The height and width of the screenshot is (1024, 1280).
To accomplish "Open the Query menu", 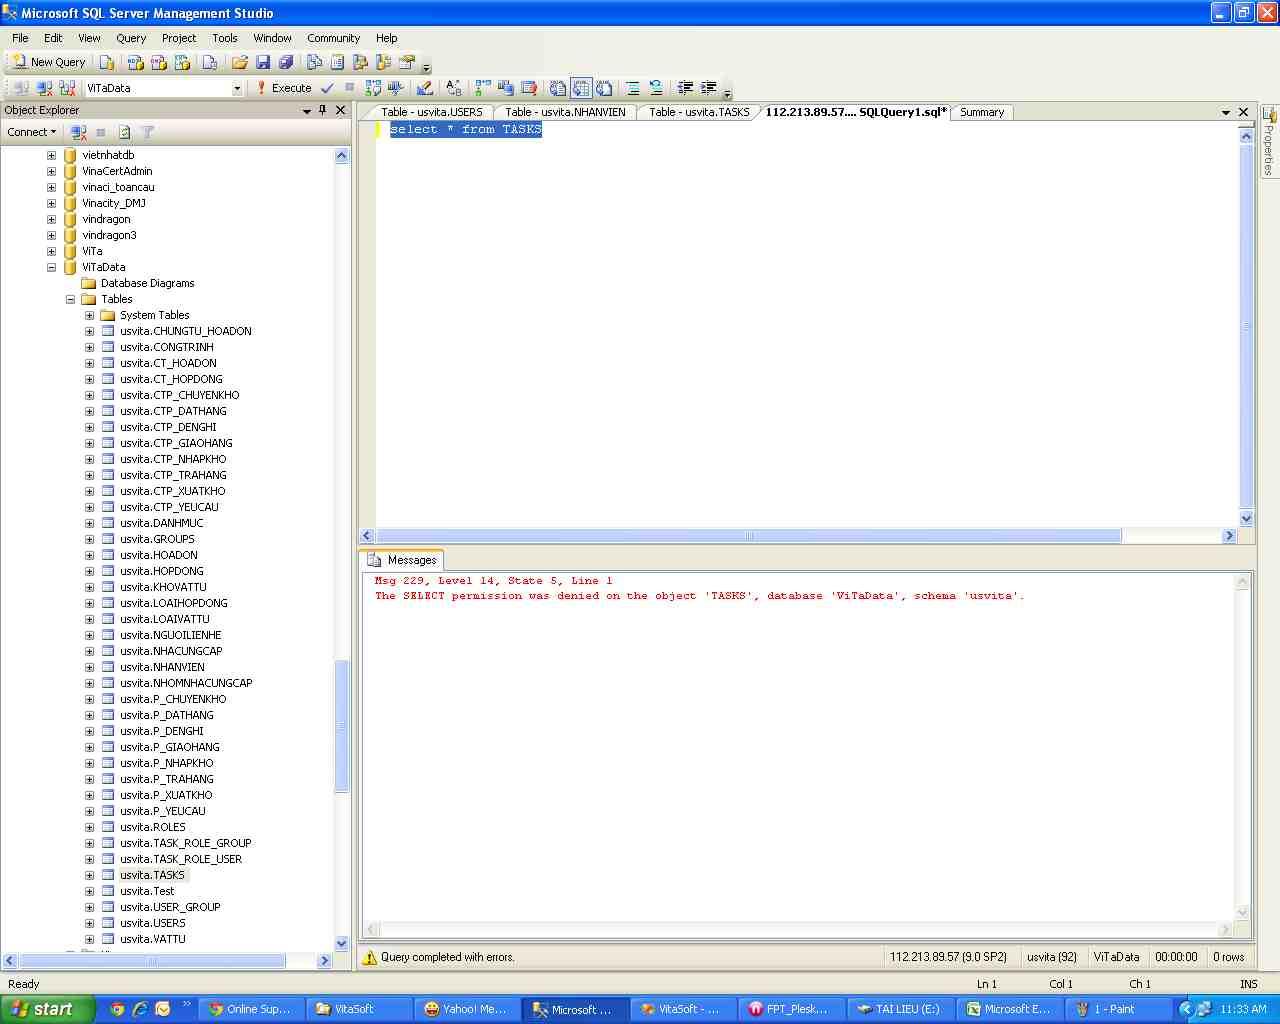I will tap(131, 38).
